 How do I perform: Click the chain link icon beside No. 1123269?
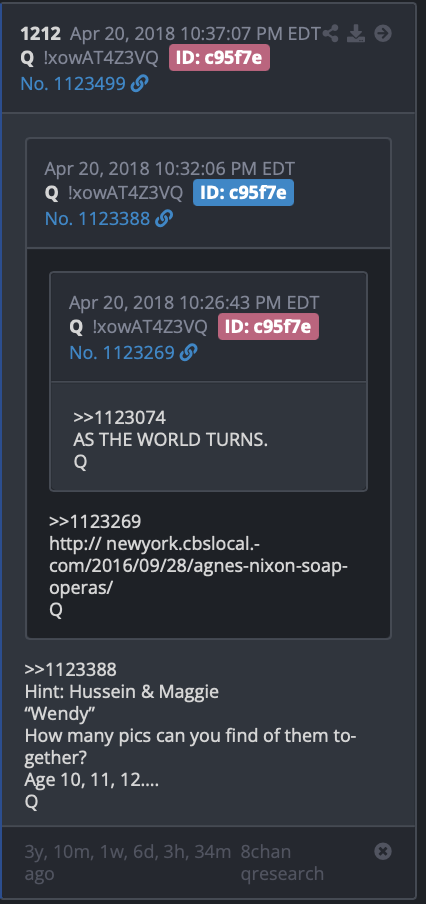(189, 353)
